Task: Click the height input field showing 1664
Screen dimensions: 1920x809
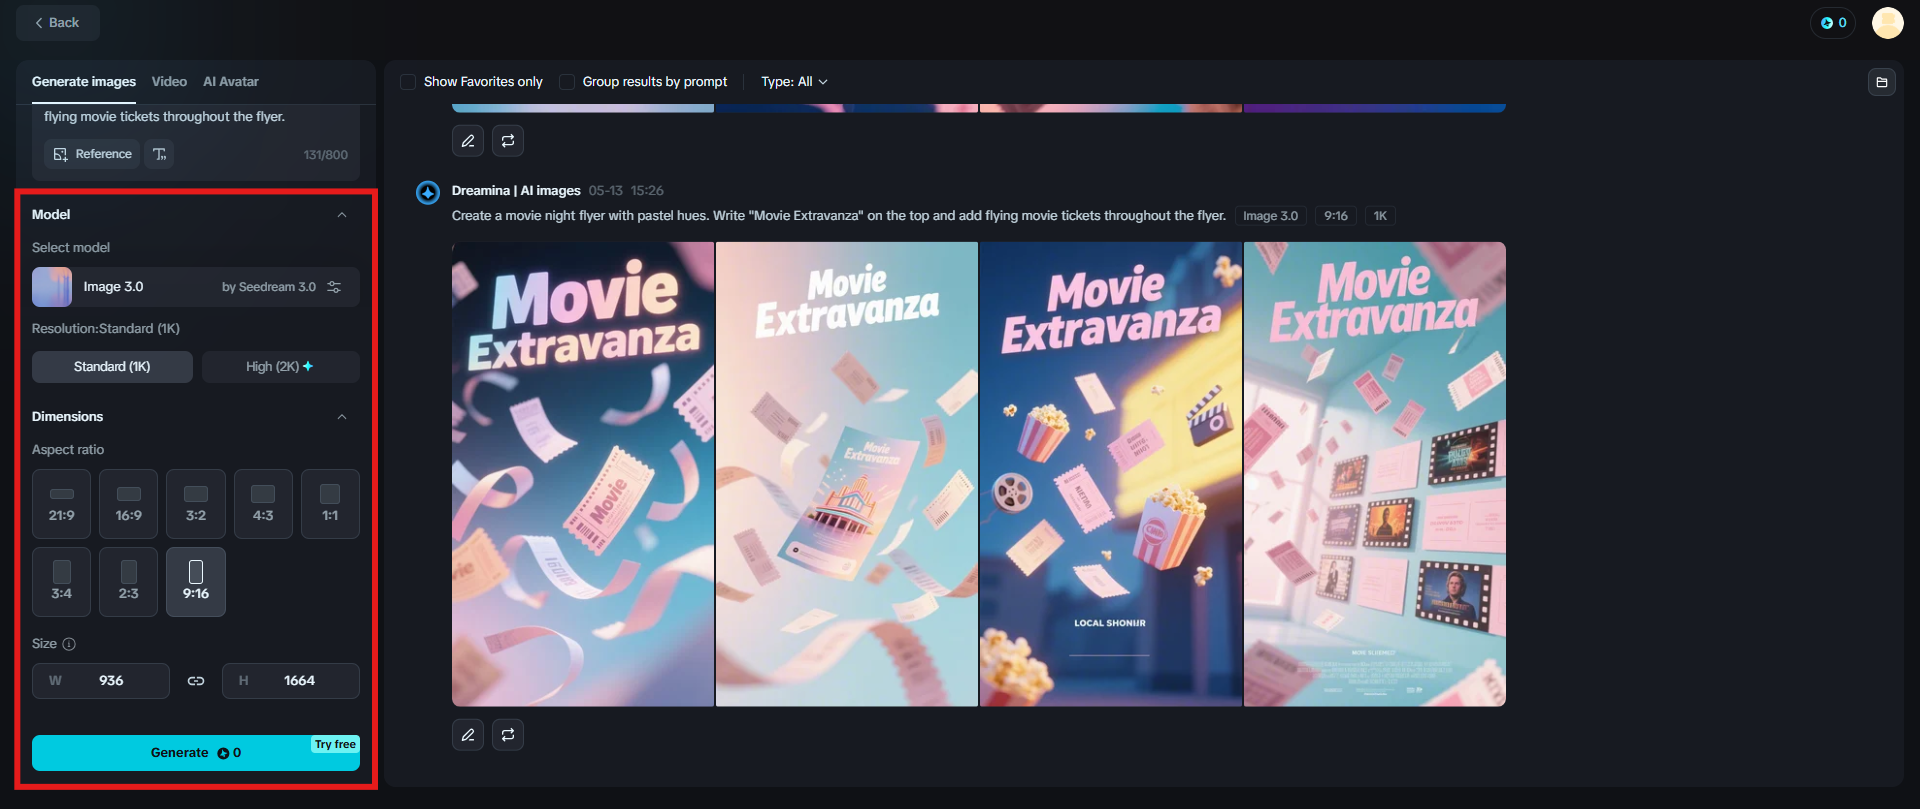Action: (291, 681)
